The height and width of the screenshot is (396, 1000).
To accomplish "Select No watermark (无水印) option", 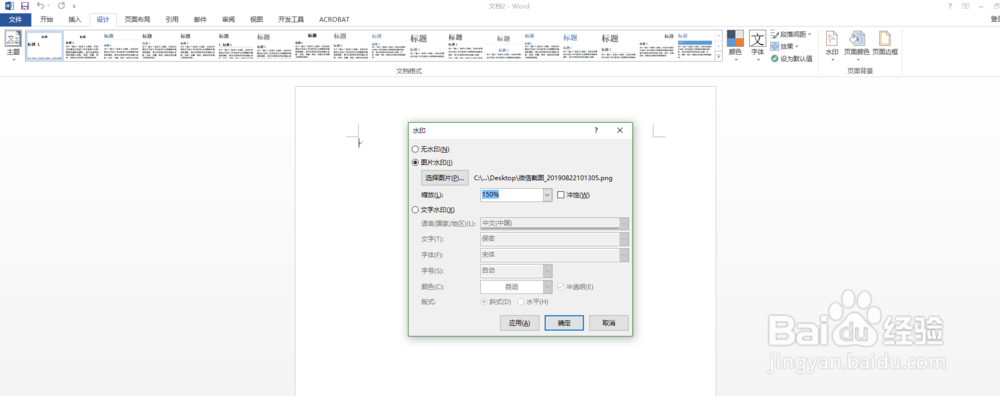I will (416, 149).
